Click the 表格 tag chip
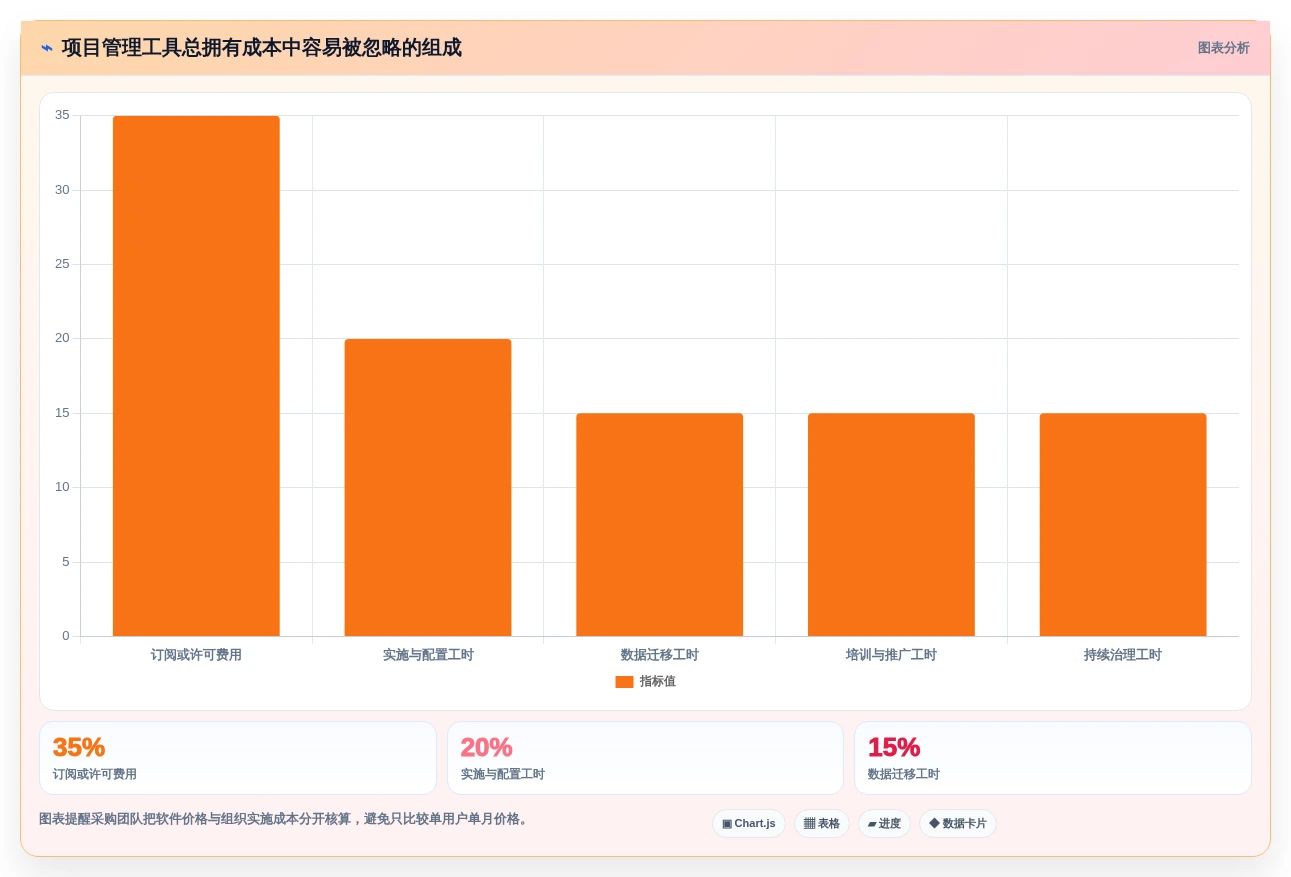 point(822,824)
